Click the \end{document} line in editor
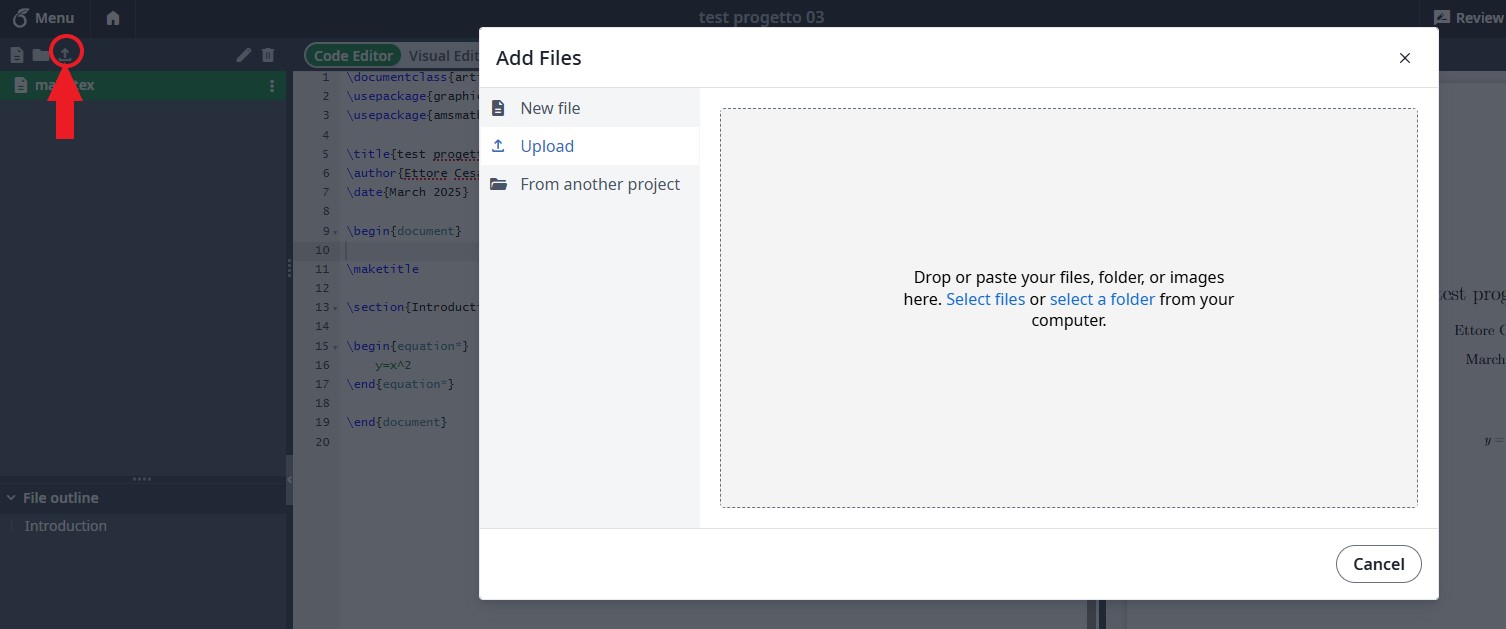 pyautogui.click(x=397, y=422)
